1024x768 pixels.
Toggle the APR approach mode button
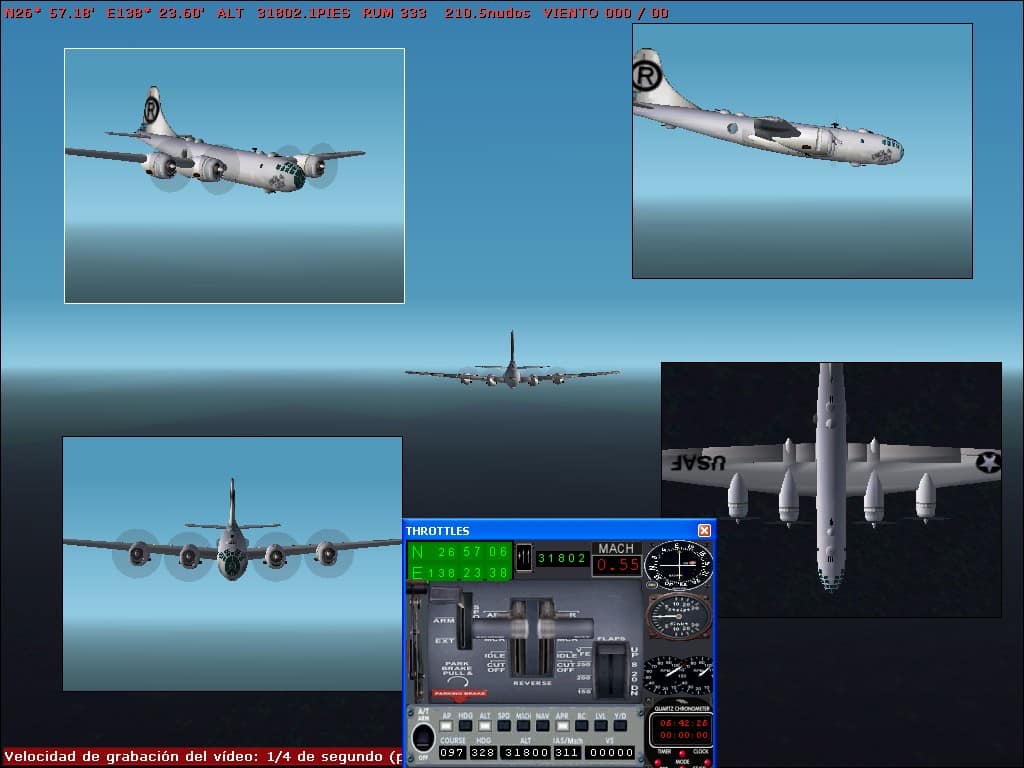click(562, 725)
